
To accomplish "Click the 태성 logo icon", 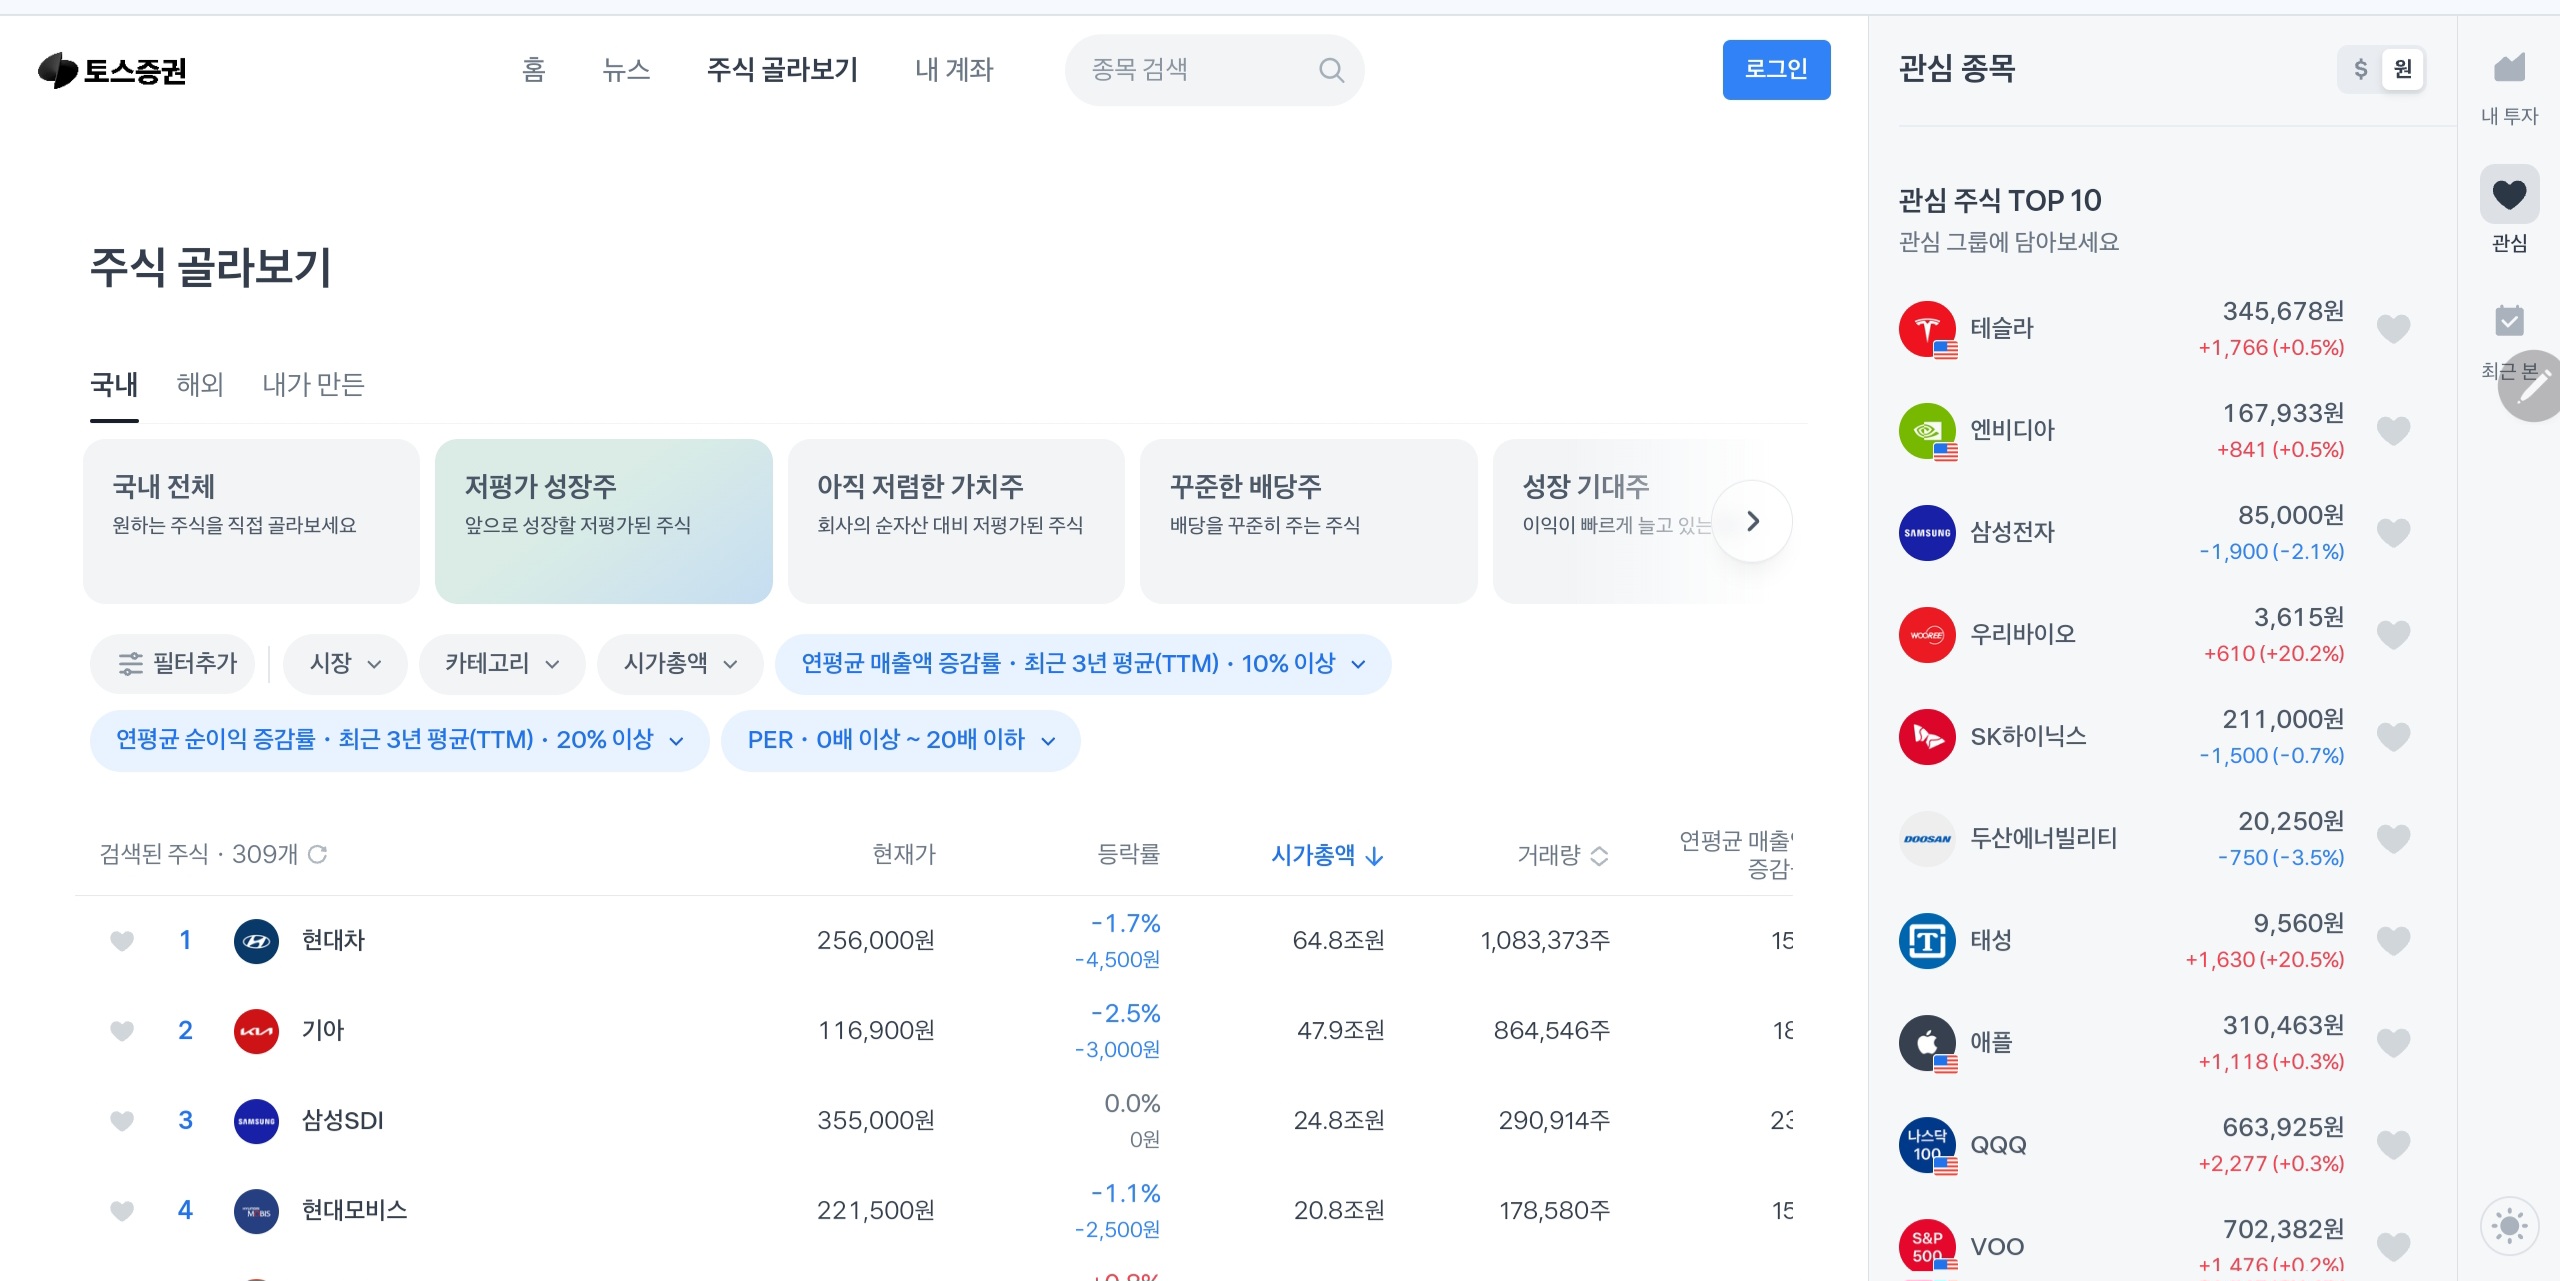I will click(x=1927, y=941).
